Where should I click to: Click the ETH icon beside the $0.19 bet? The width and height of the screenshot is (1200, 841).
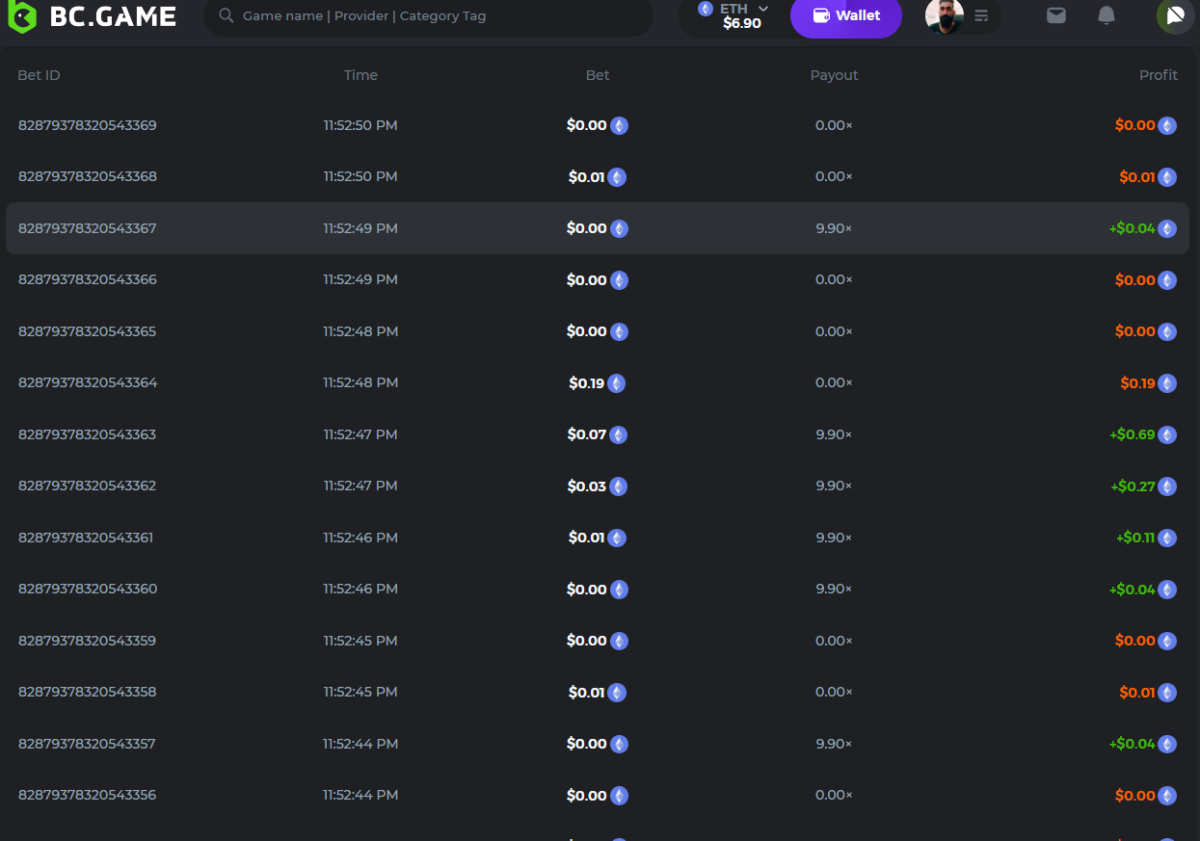(x=616, y=383)
